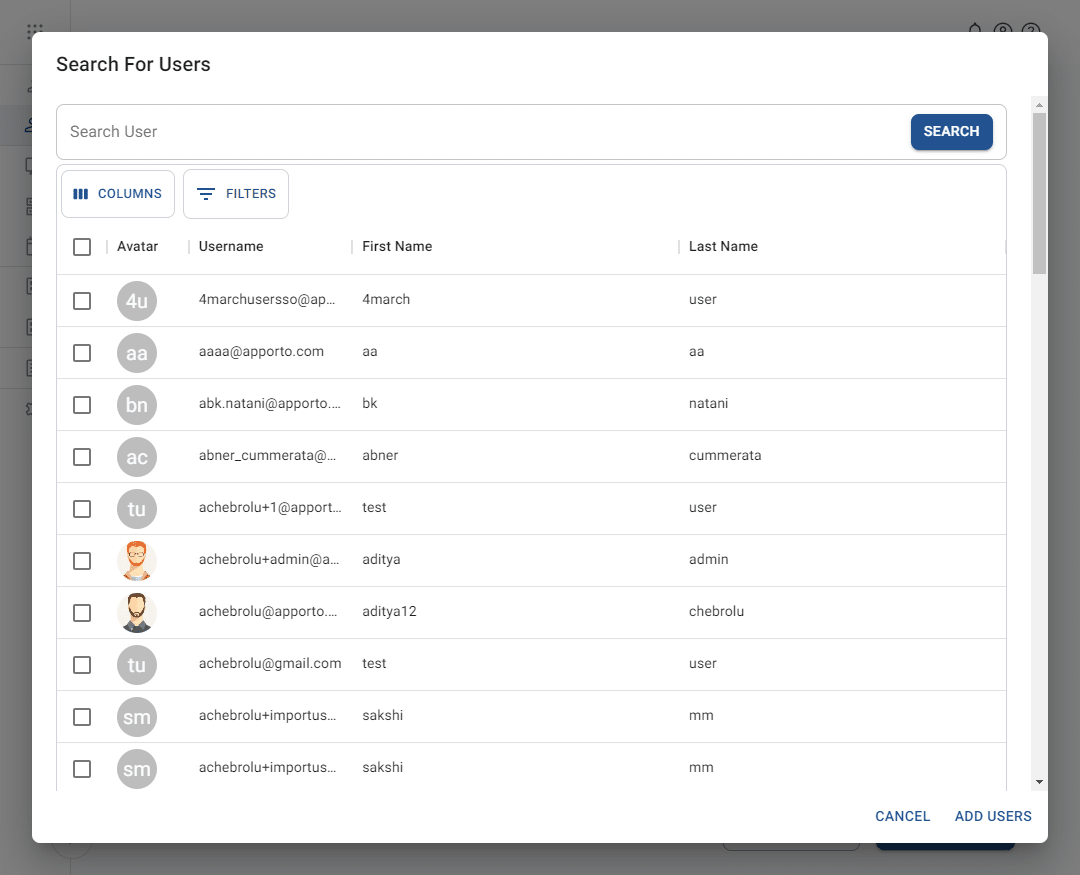This screenshot has height=875, width=1080.
Task: Check the box for aaaa@apporto.com
Action: [x=82, y=352]
